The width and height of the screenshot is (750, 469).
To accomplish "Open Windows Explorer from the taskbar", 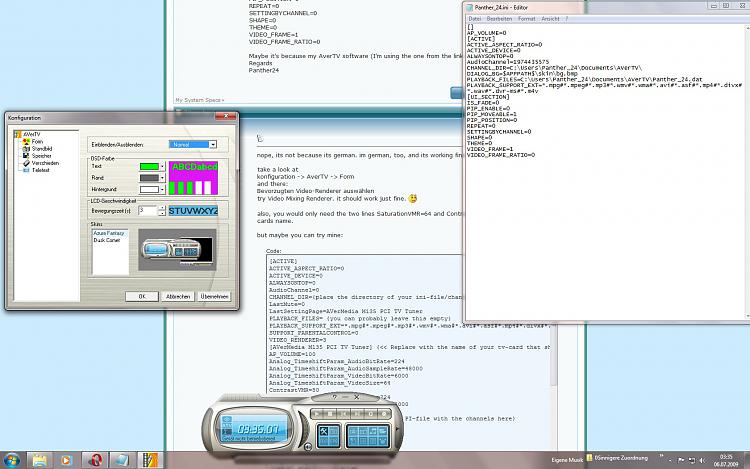I will (x=39, y=460).
